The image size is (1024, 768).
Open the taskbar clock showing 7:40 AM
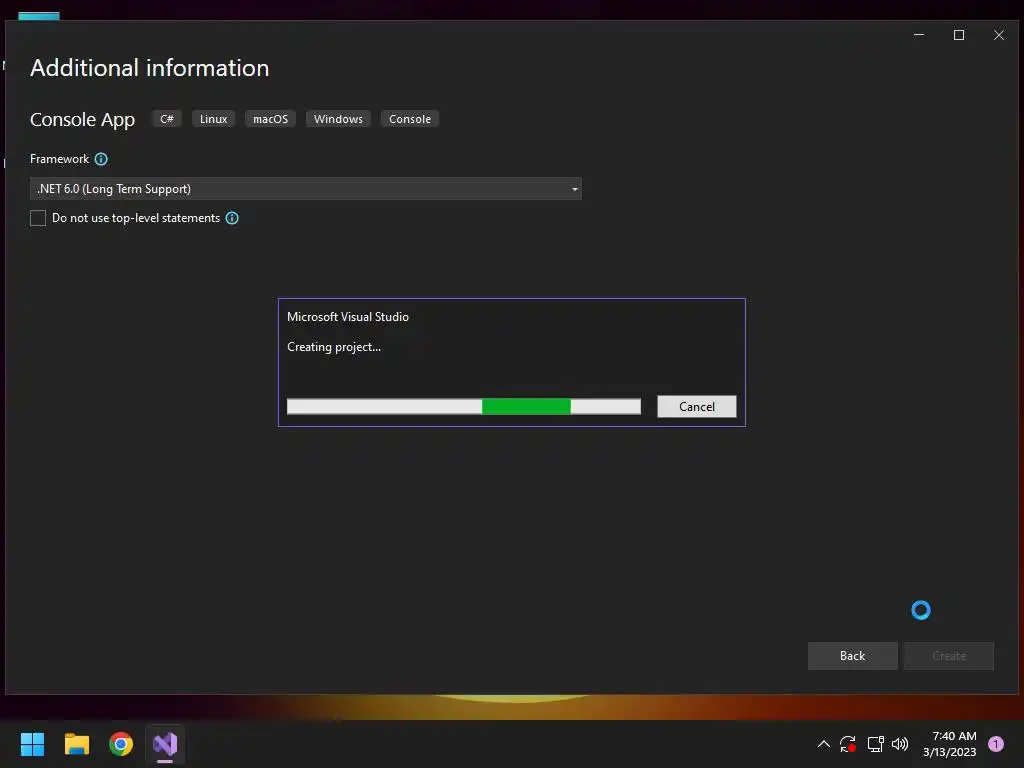click(x=949, y=744)
